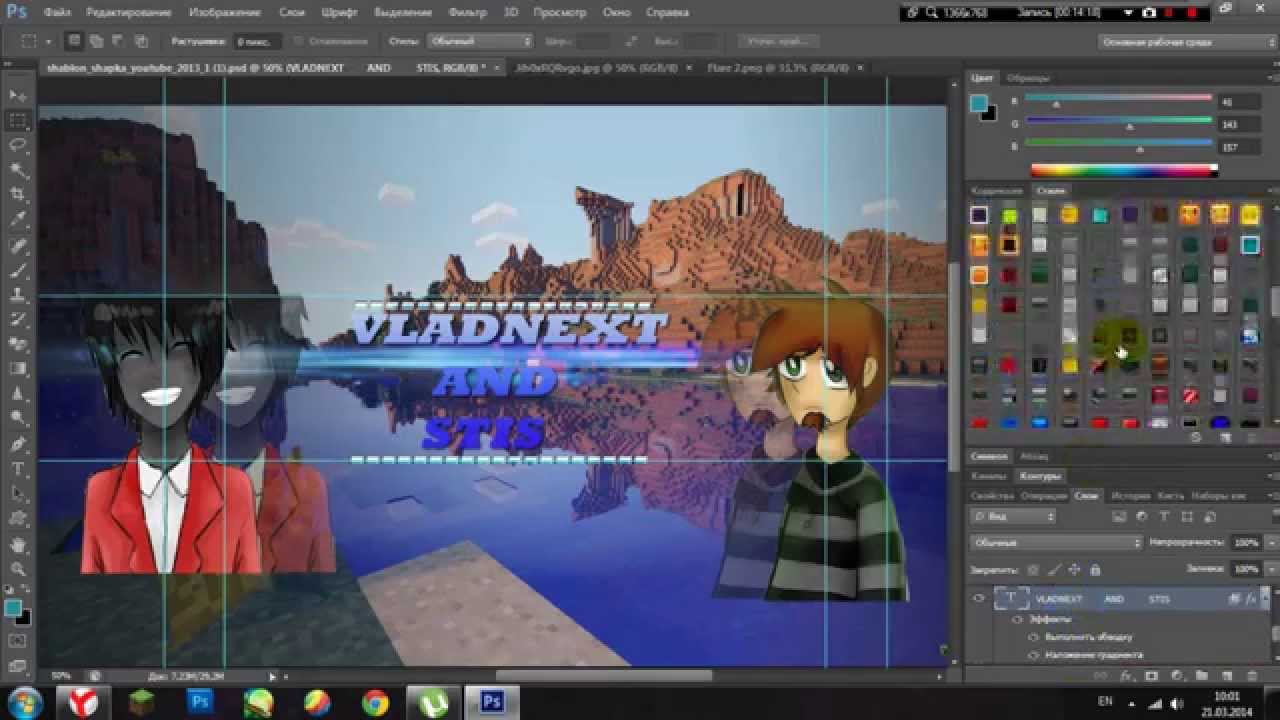Screen dimensions: 1280x720
Task: Open the Фильтр menu
Action: point(467,13)
